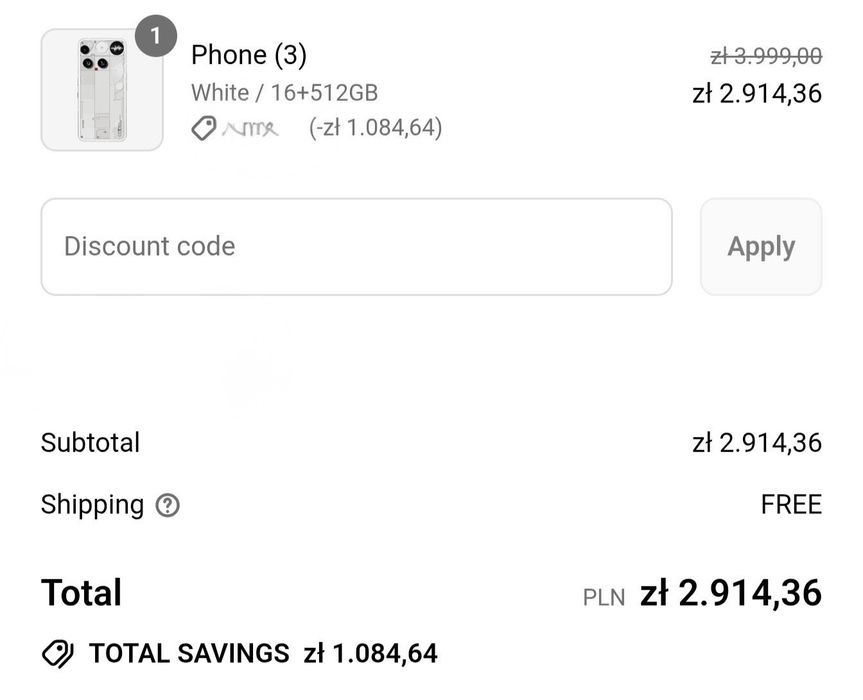Image resolution: width=863 pixels, height=700 pixels.
Task: Open the Phone (3) product thumbnail
Action: [101, 90]
